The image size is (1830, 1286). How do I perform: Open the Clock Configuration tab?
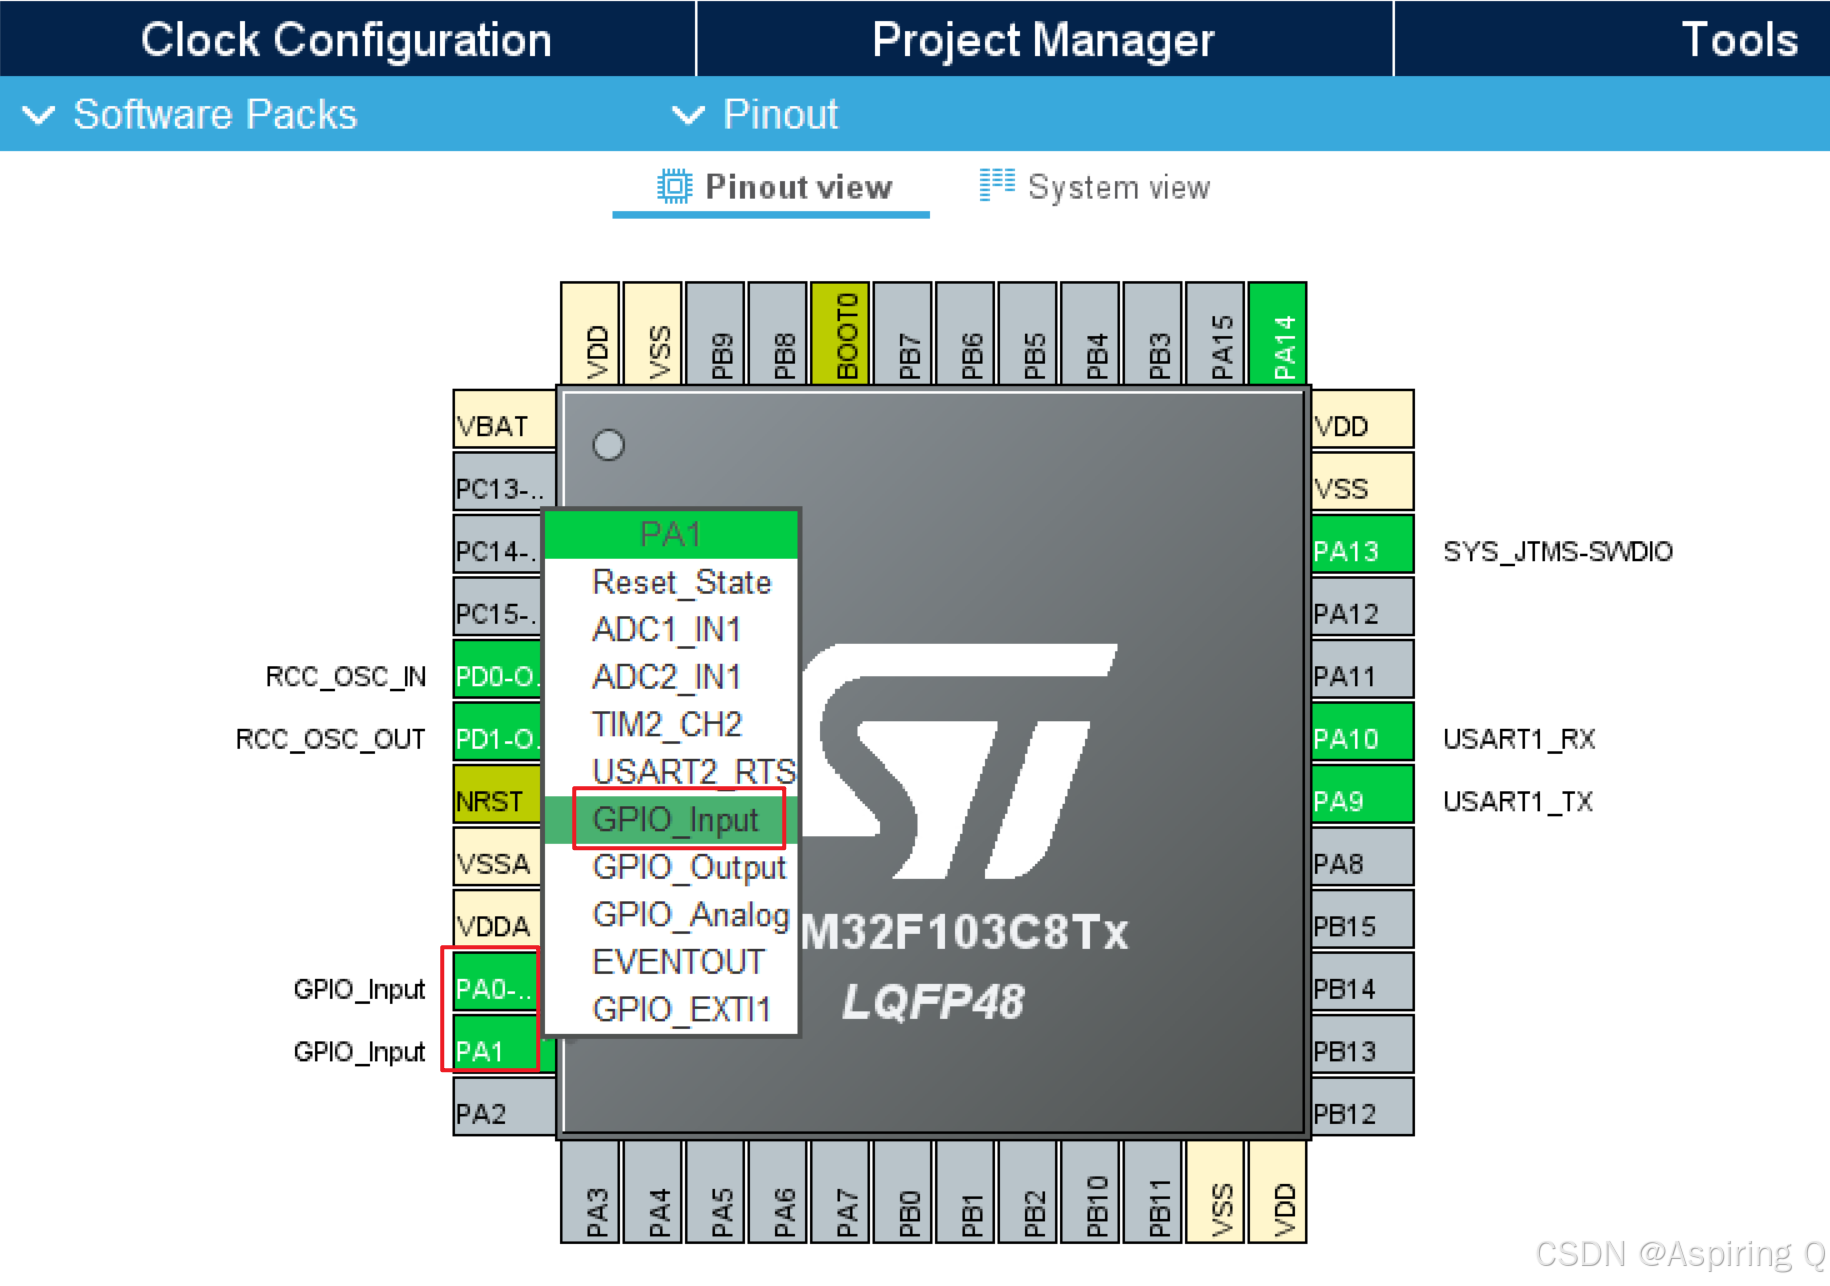[346, 40]
